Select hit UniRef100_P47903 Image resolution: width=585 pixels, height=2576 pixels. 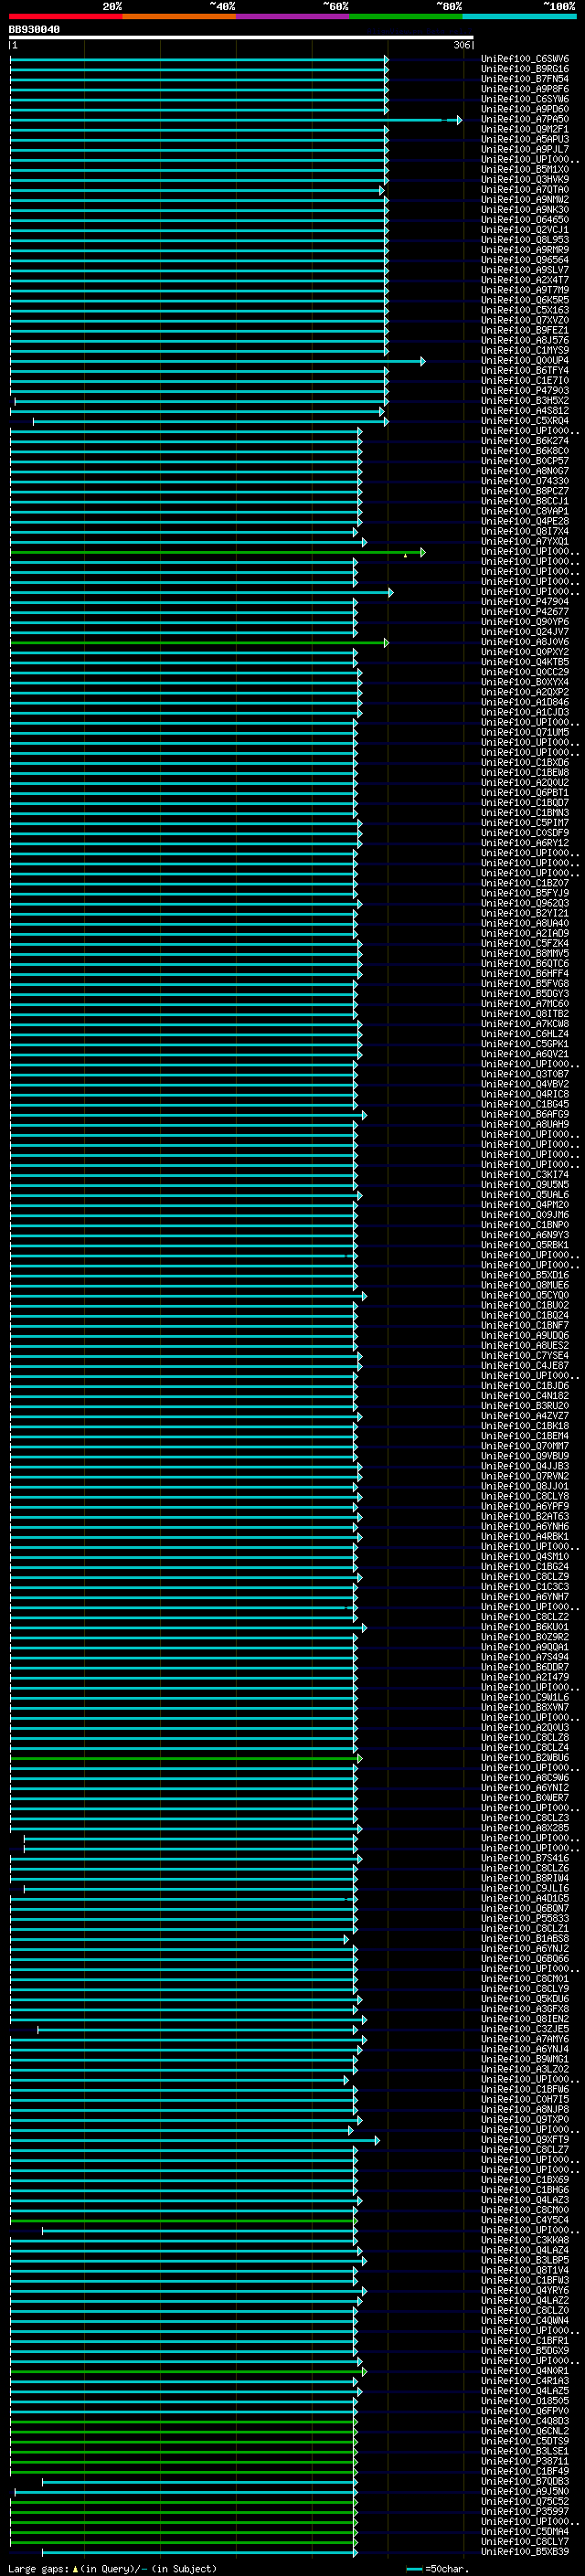pos(525,390)
